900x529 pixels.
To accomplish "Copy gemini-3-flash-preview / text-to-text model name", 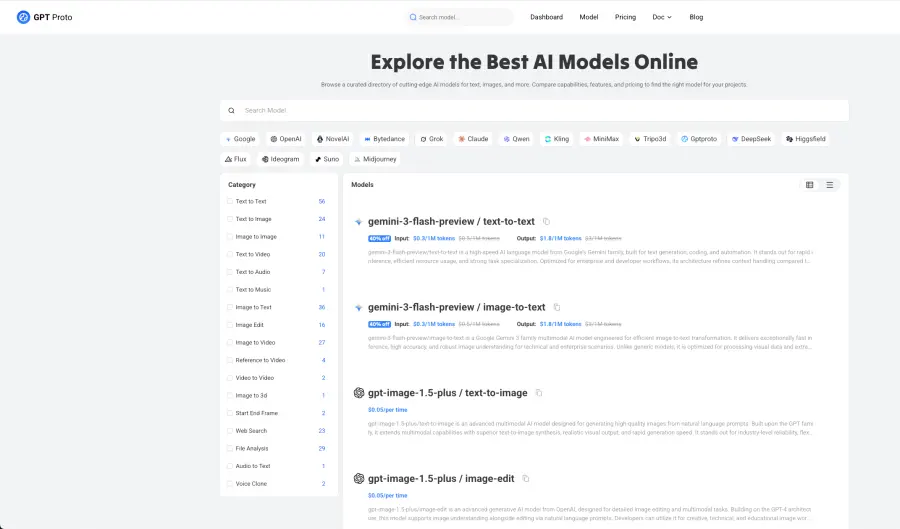I will tap(546, 221).
